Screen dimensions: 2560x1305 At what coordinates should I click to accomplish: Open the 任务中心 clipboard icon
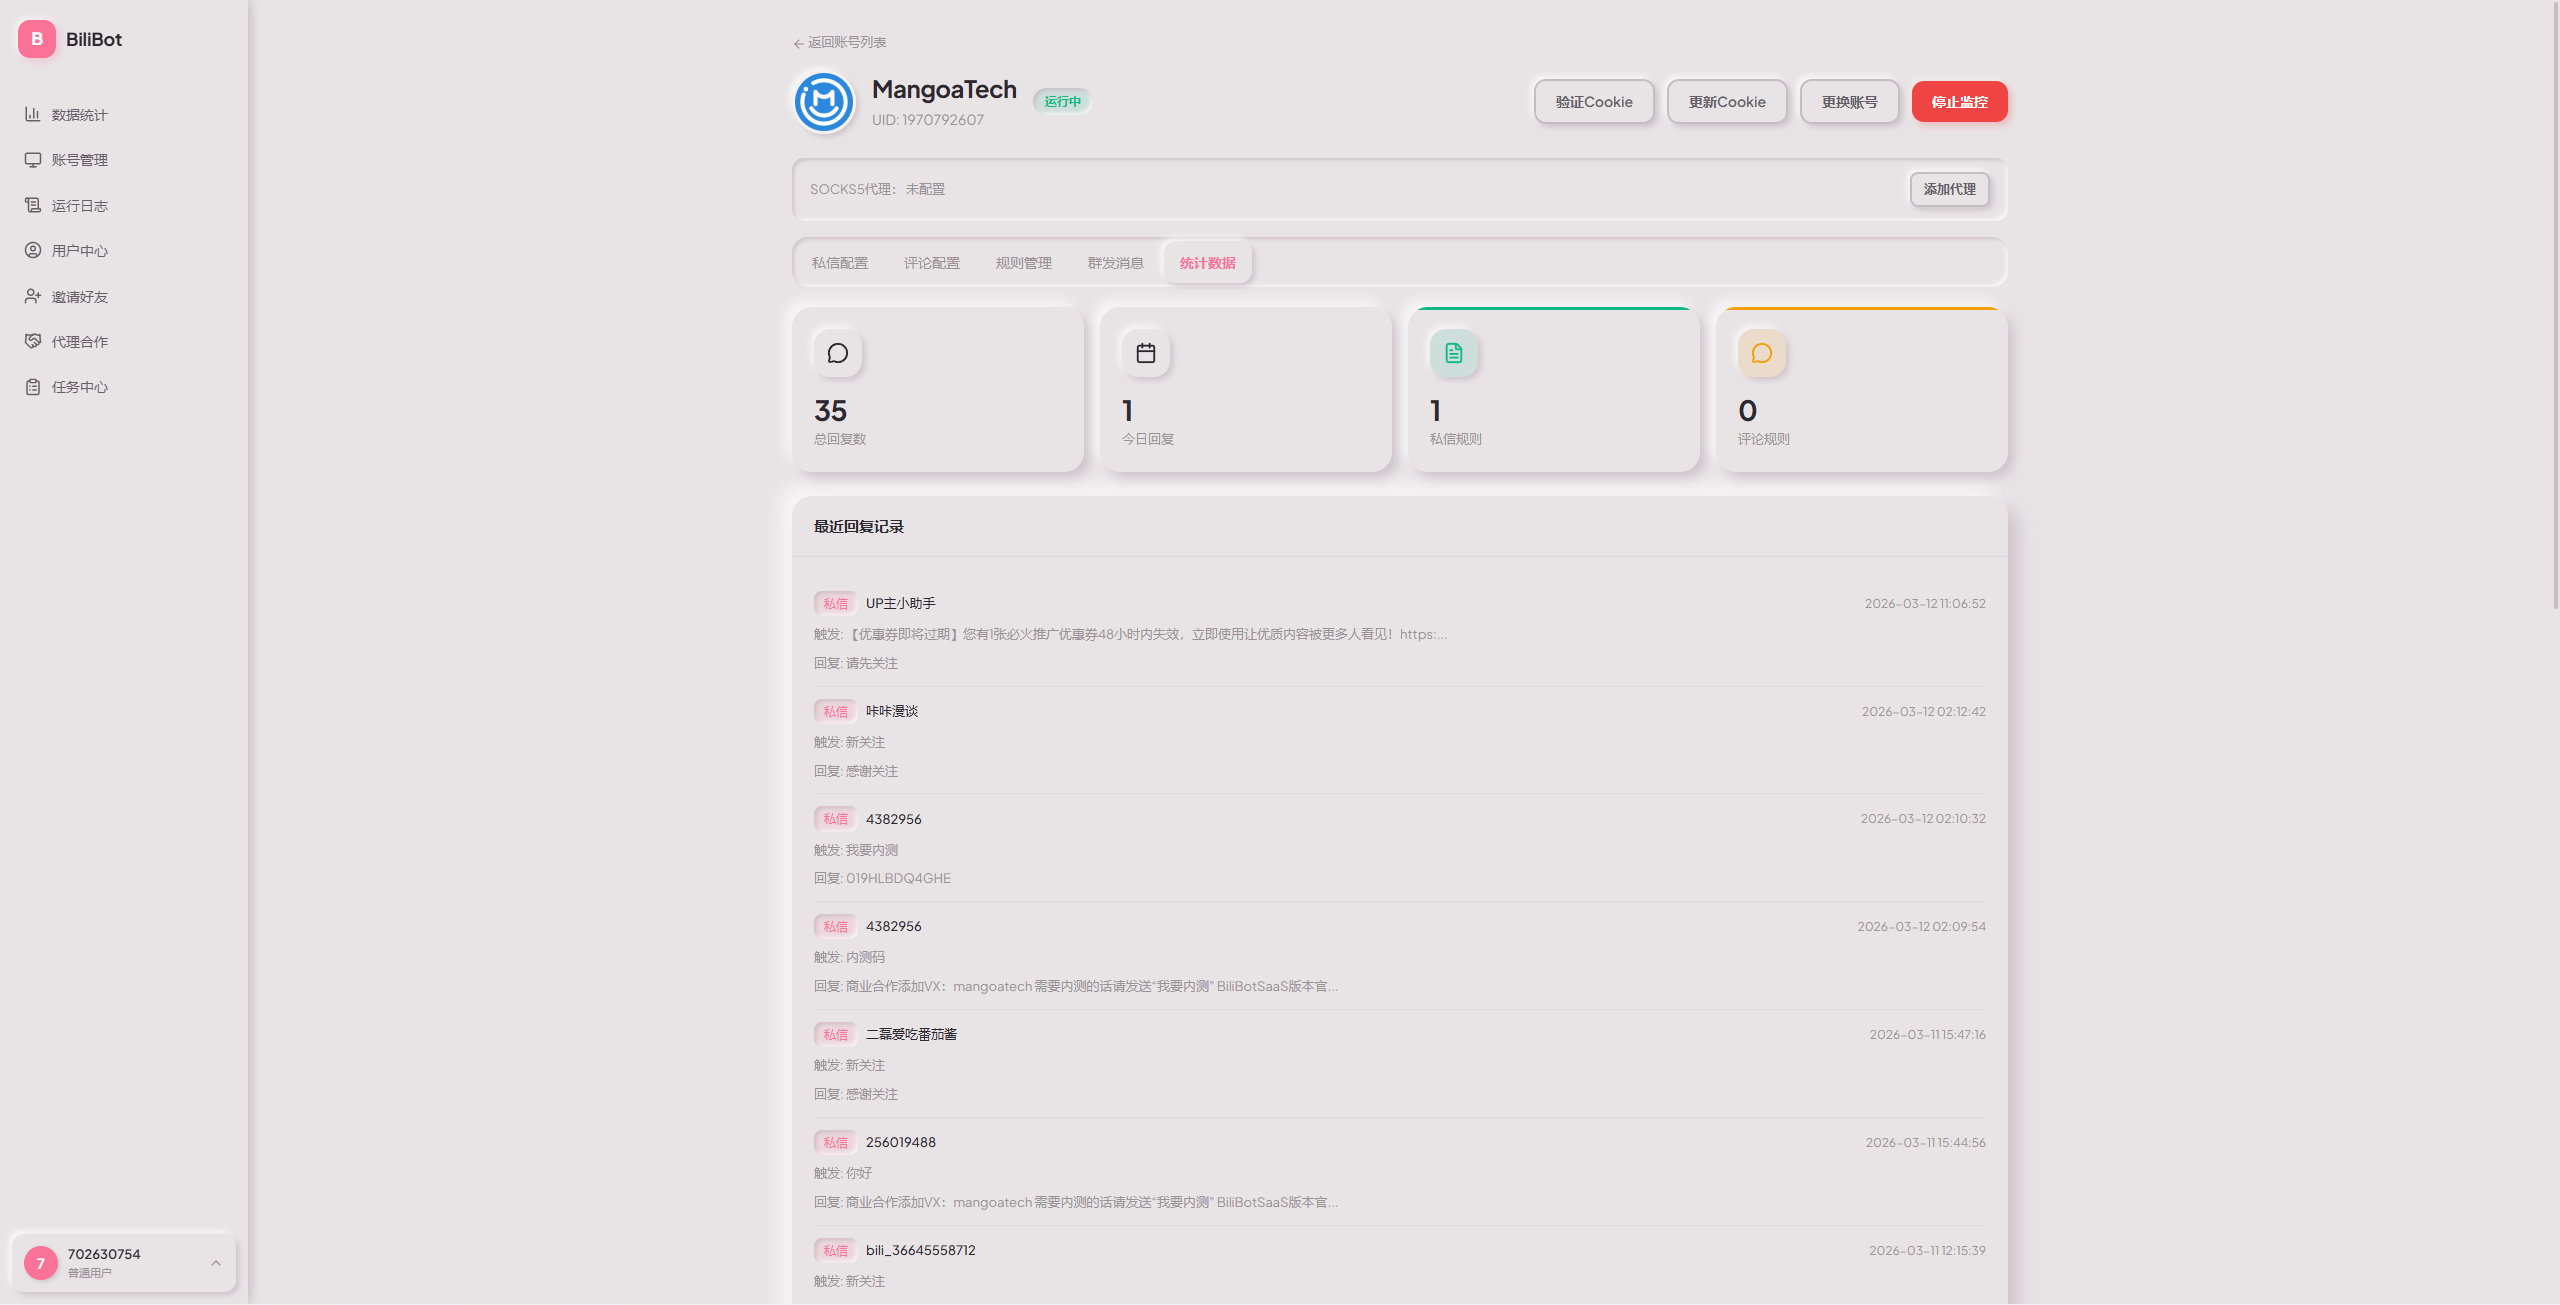(x=33, y=387)
